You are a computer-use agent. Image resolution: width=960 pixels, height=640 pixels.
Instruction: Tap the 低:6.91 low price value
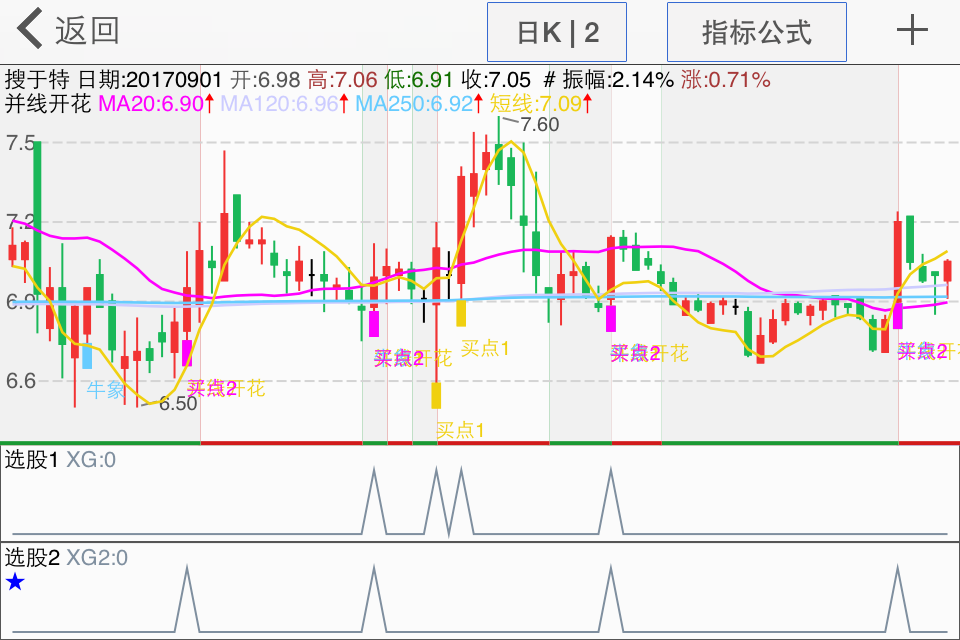click(x=419, y=80)
